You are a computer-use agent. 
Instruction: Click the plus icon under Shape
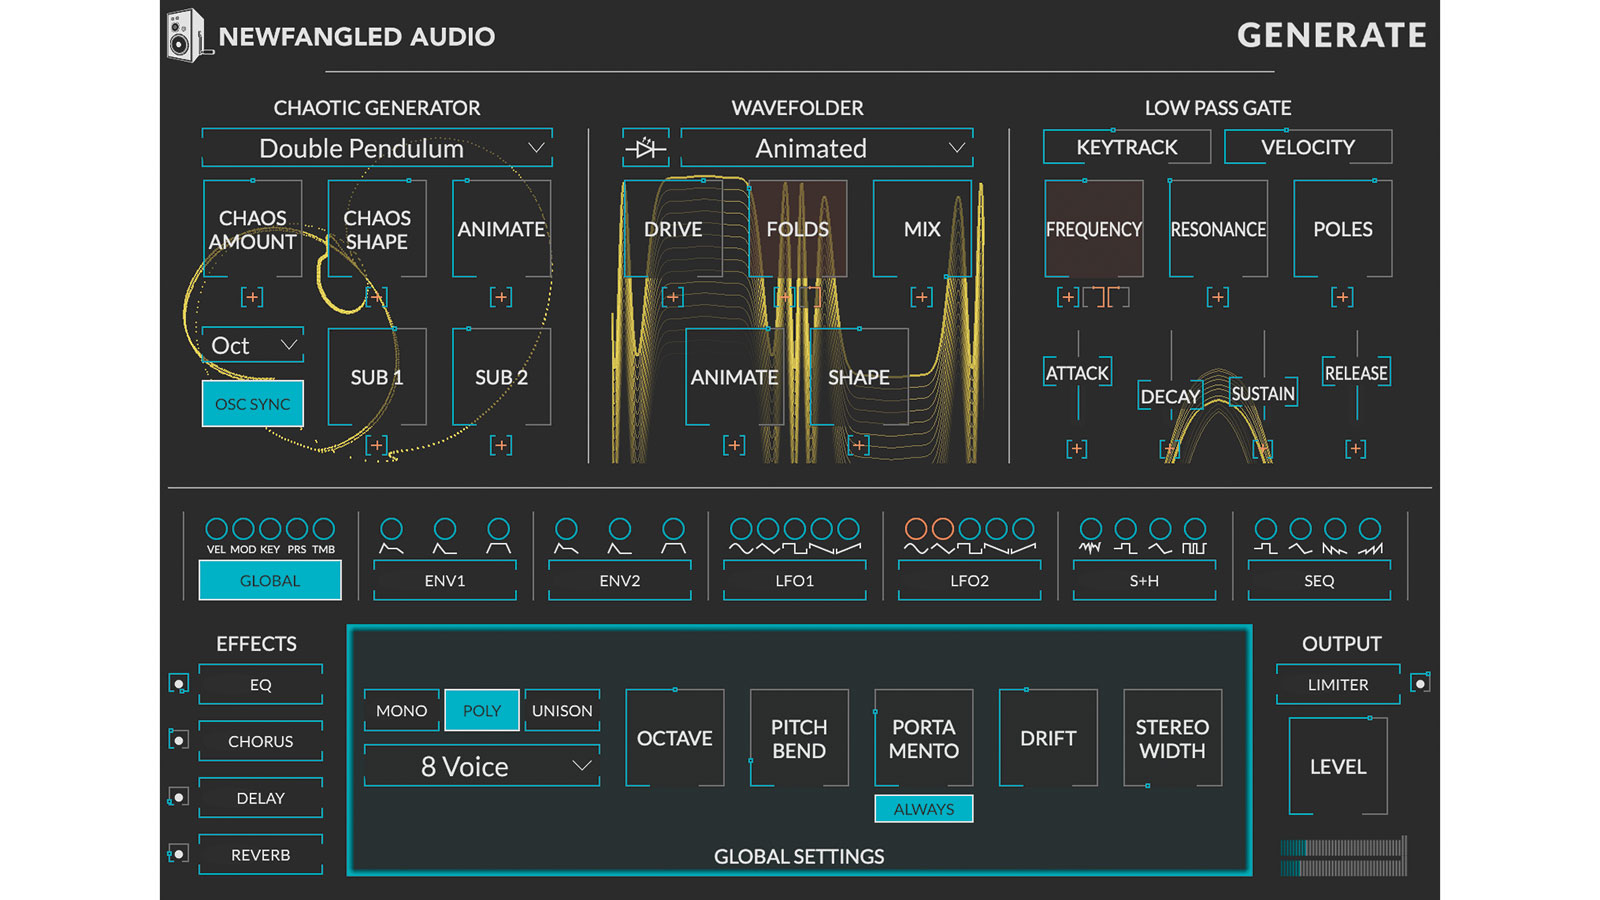859,445
